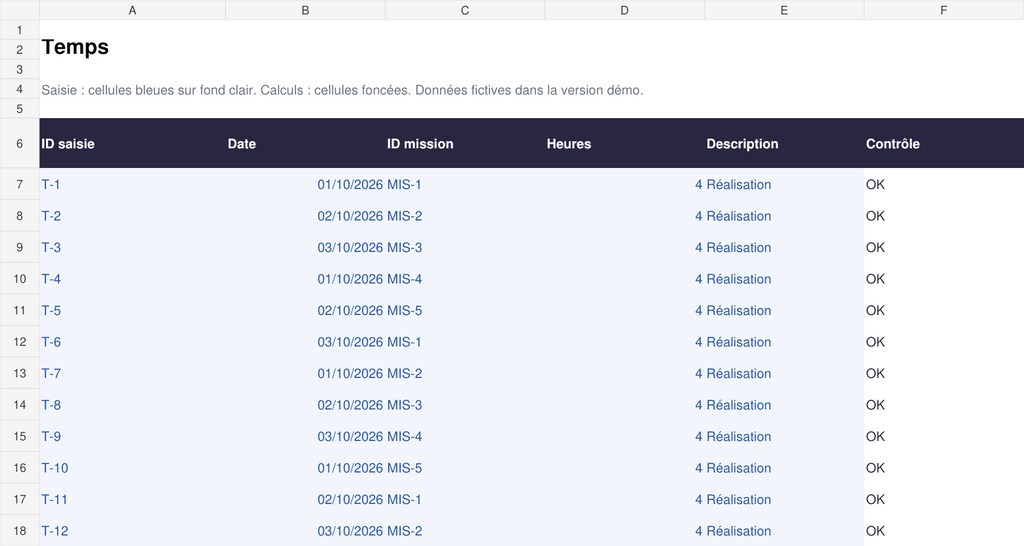Select cell containing T-10
1024x546 pixels.
(x=133, y=468)
